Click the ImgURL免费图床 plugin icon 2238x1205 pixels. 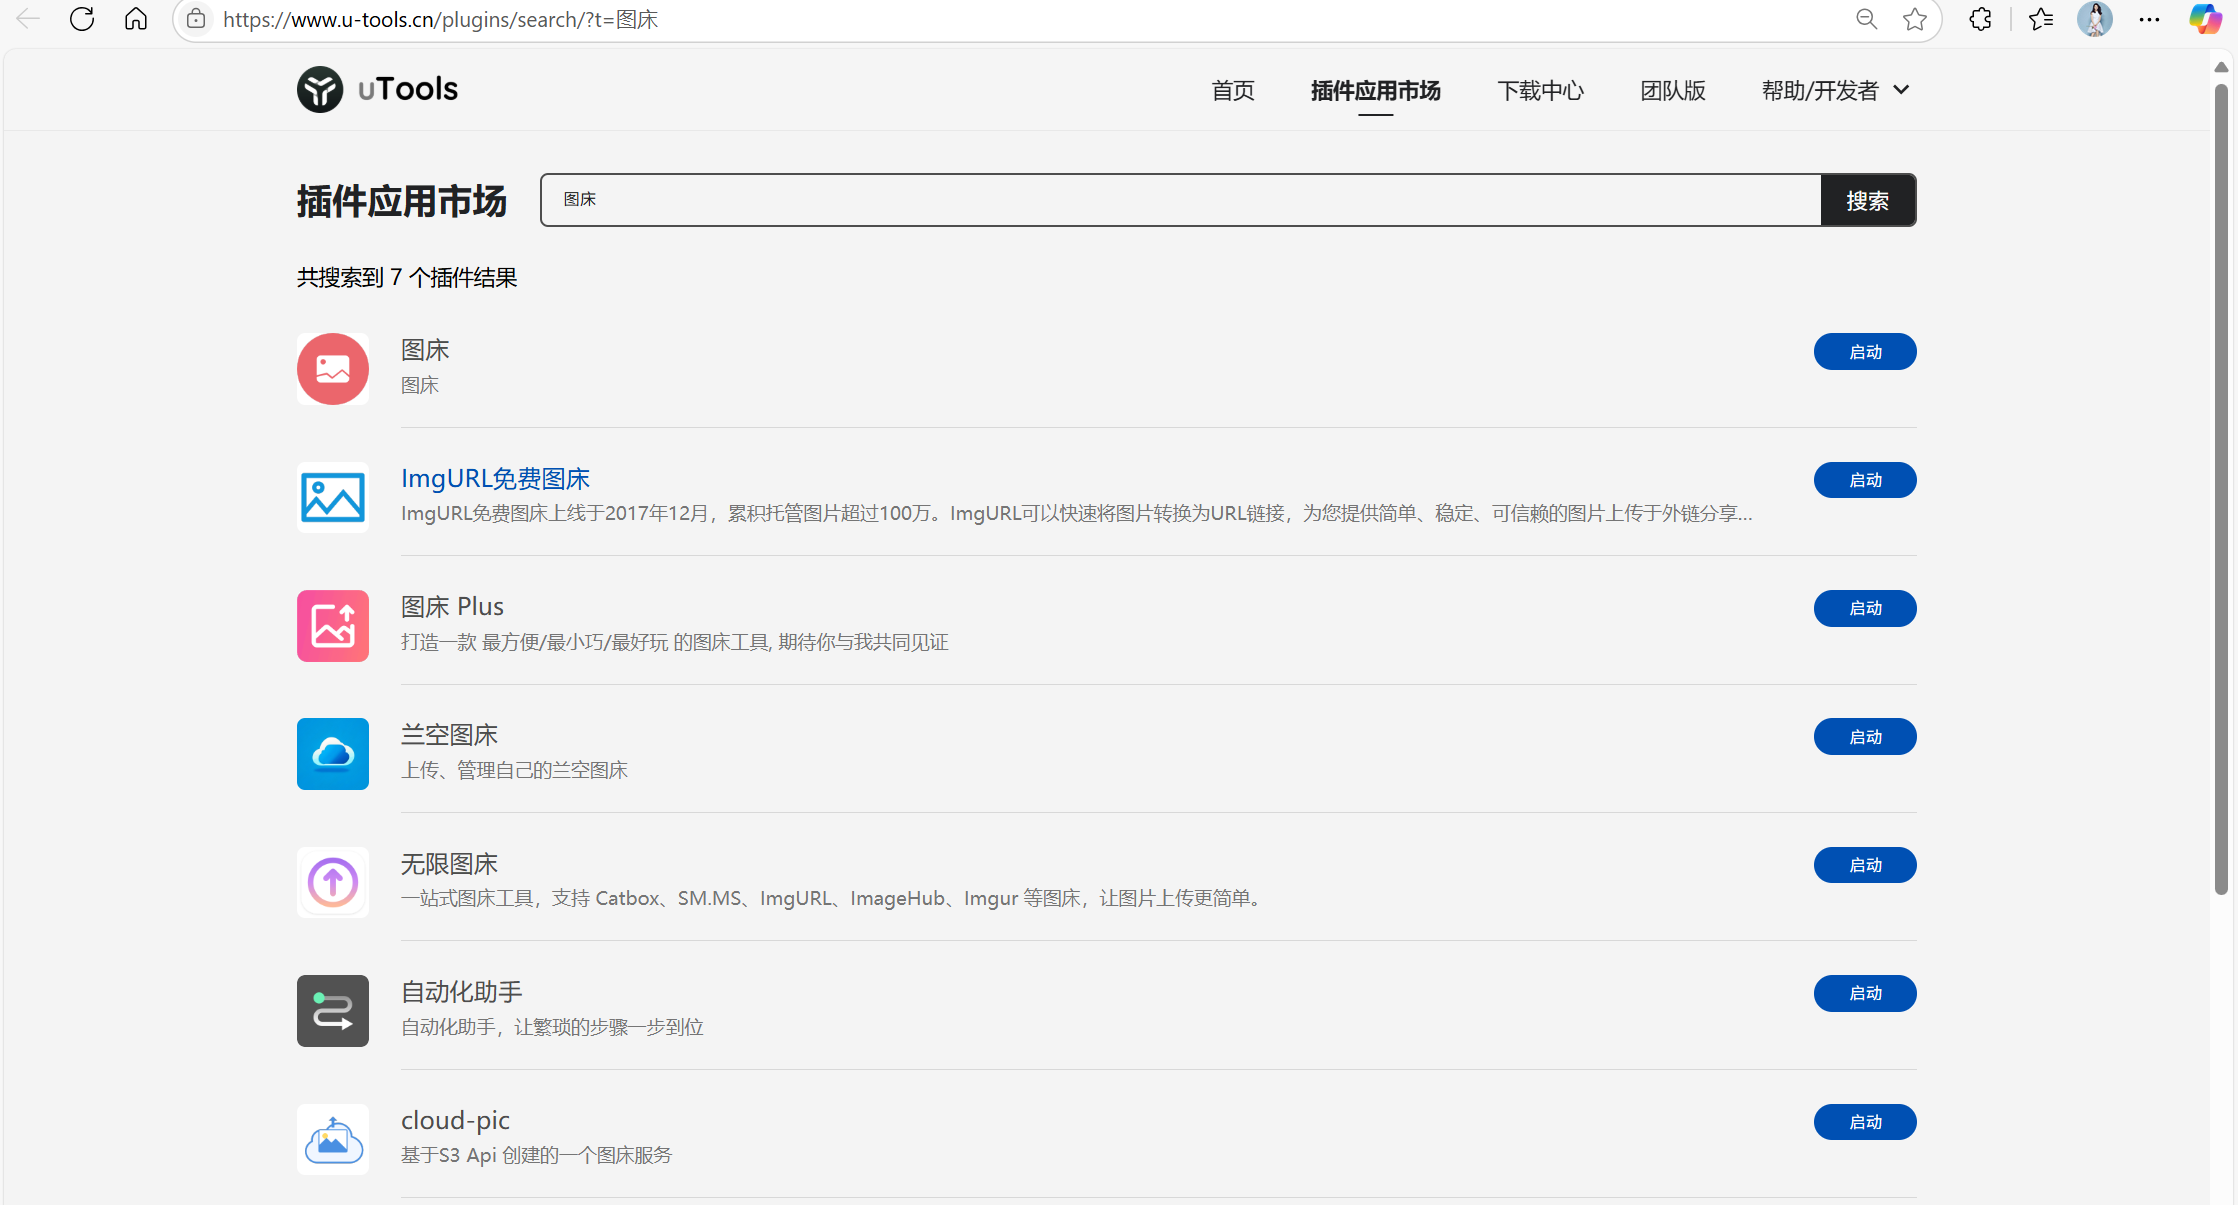pyautogui.click(x=333, y=497)
